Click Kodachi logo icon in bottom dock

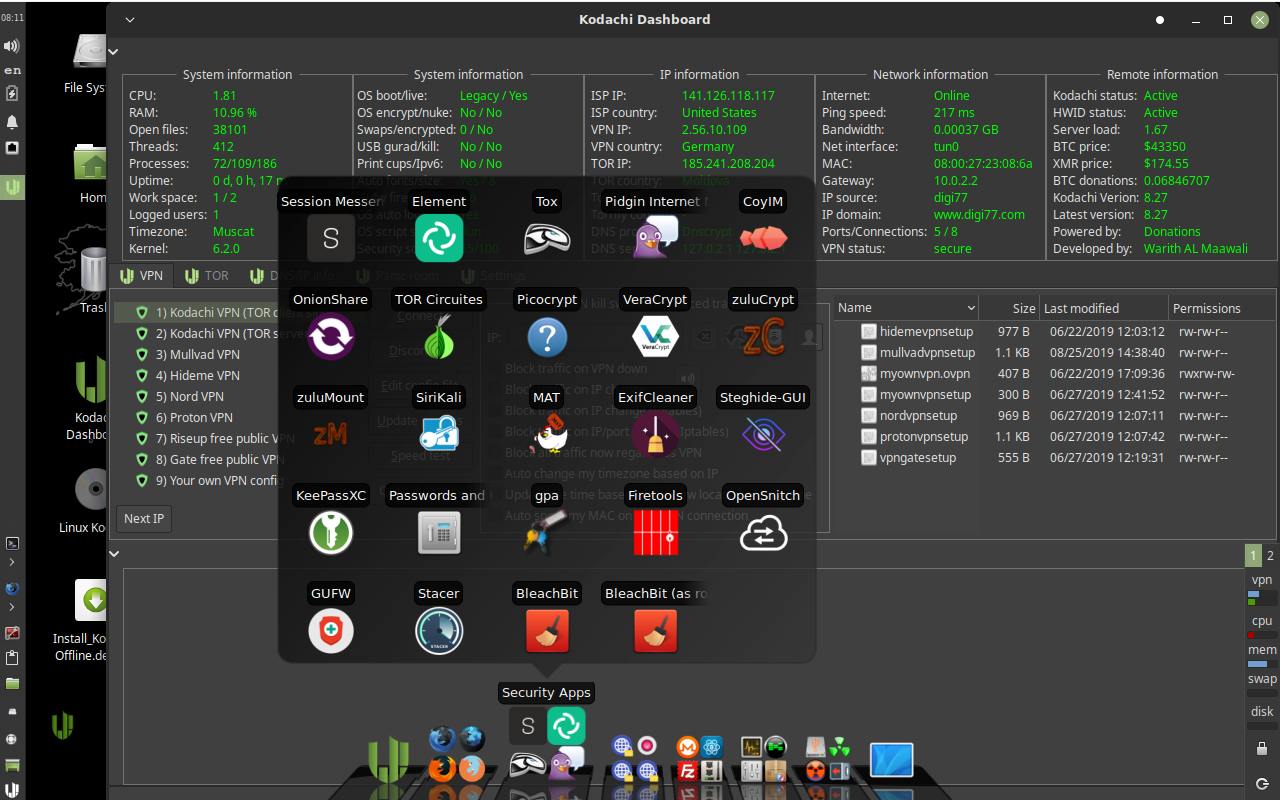tap(388, 758)
